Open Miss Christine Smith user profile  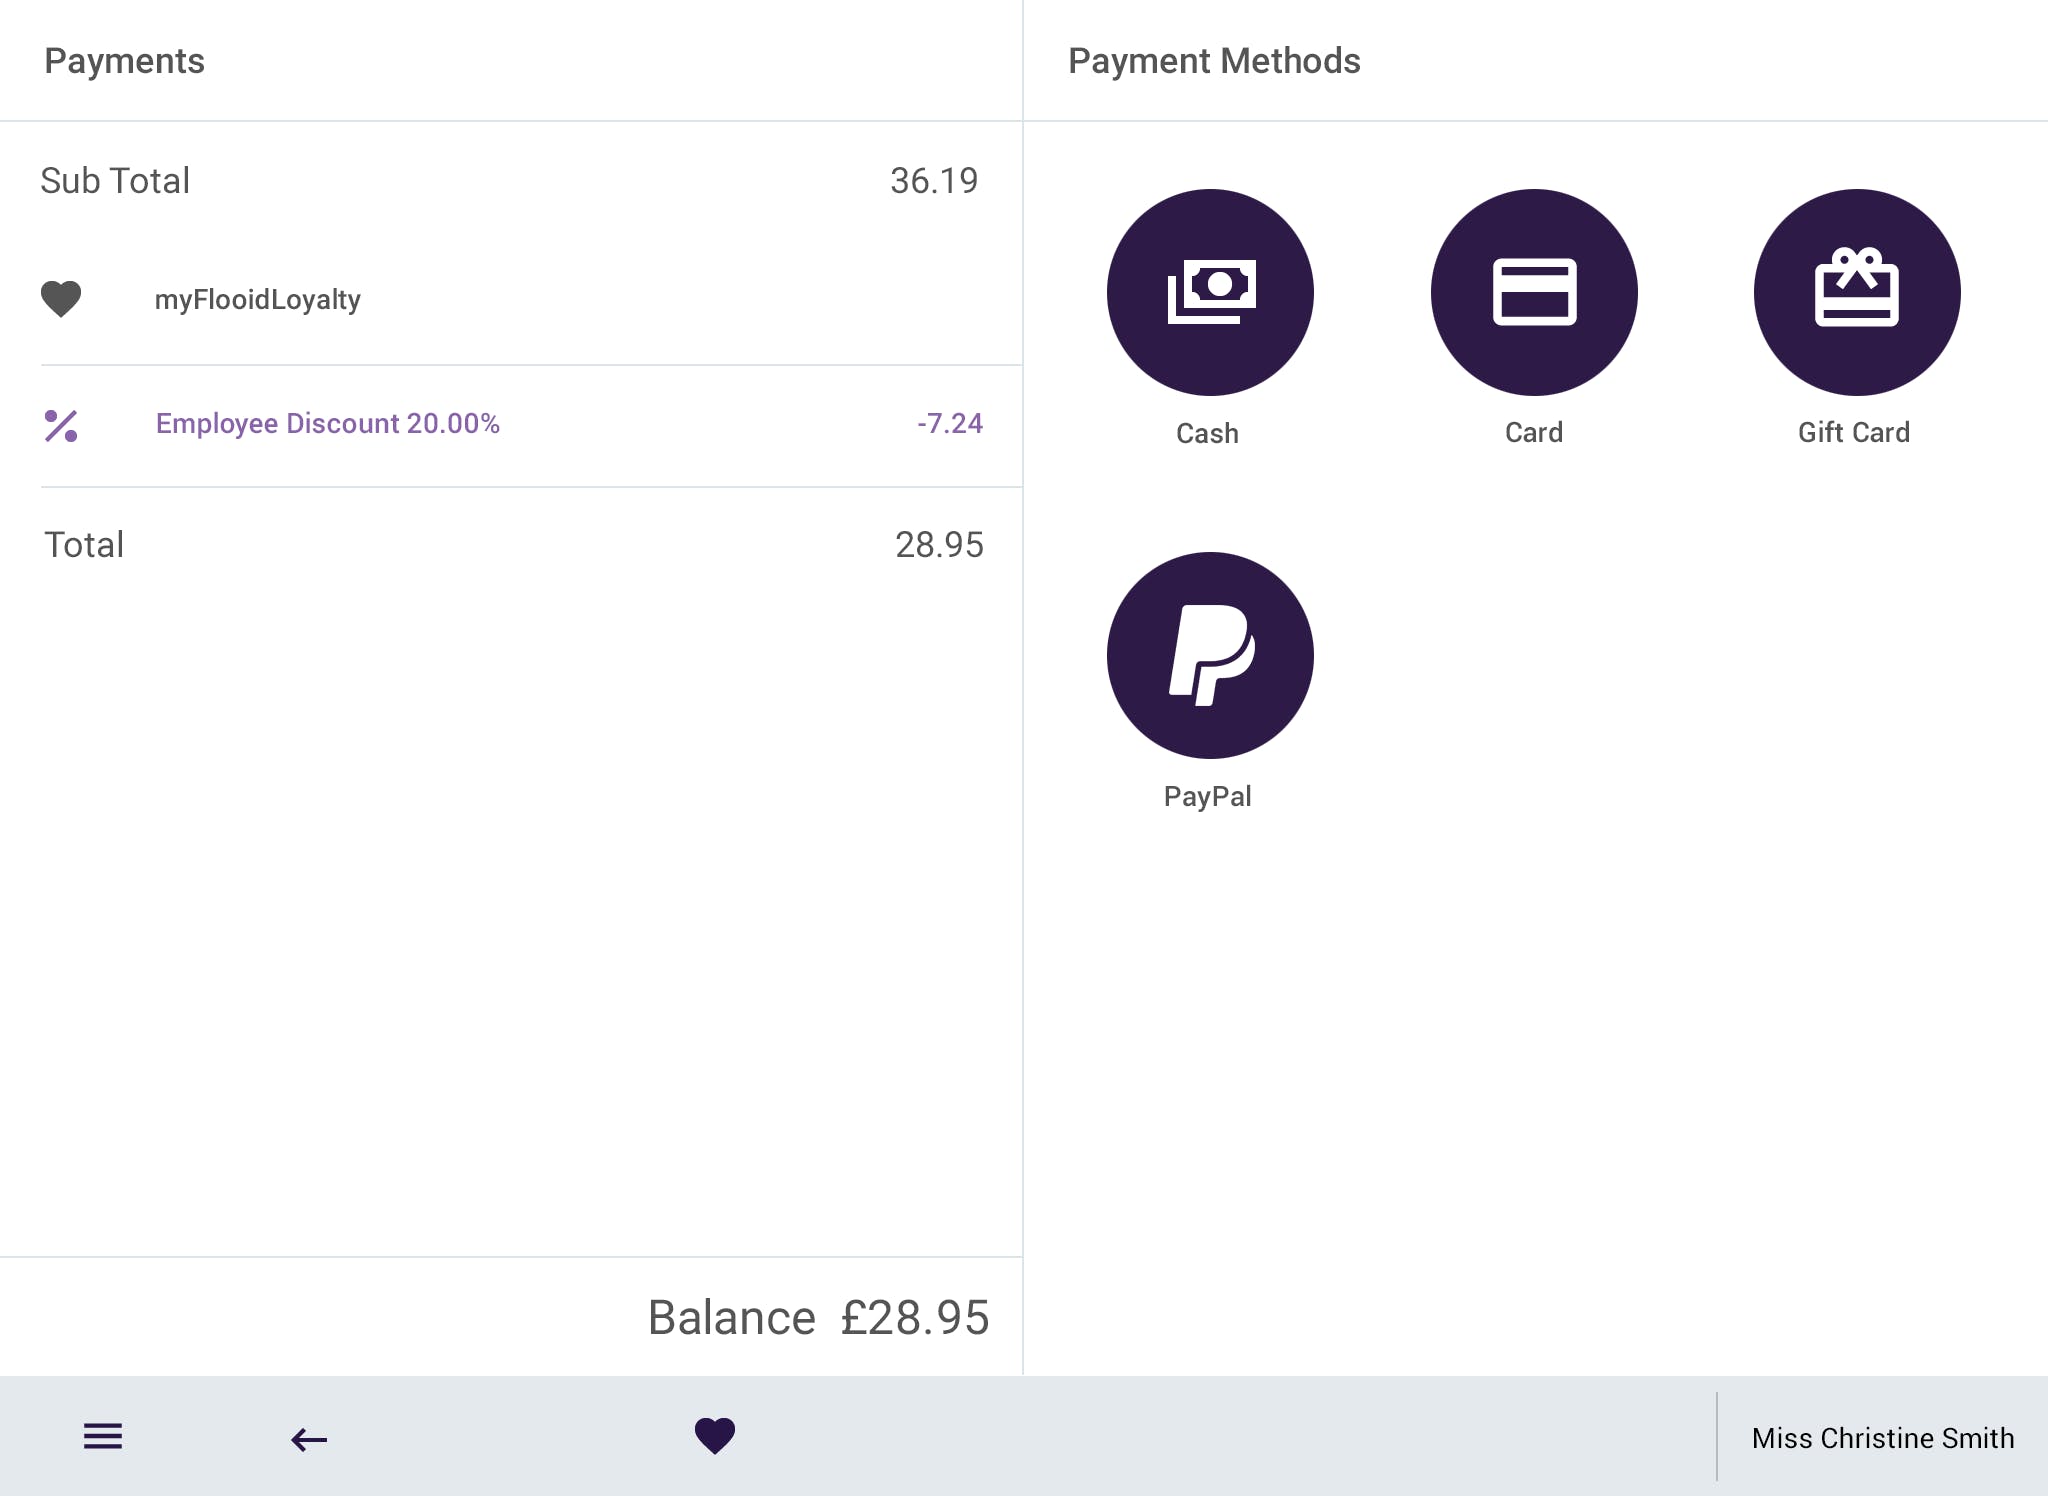click(x=1882, y=1438)
